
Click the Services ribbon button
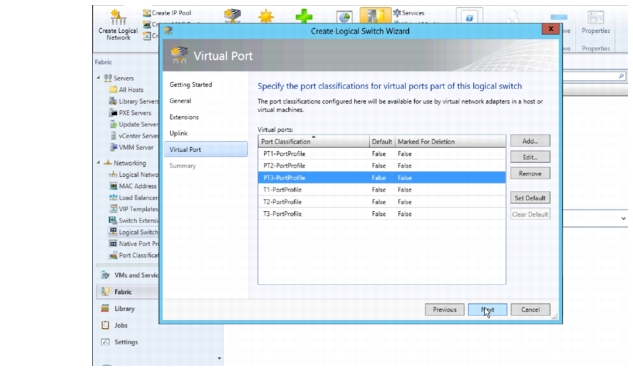(409, 13)
